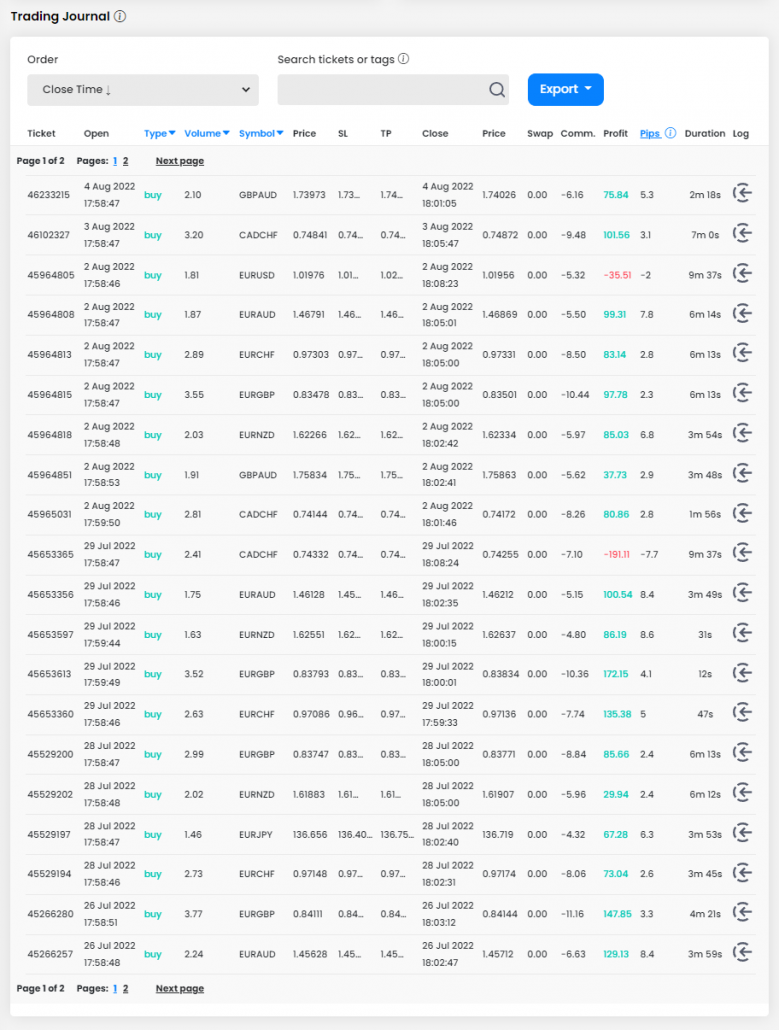The width and height of the screenshot is (779, 1030).
Task: Open the Pips column info tooltip
Action: pos(671,133)
